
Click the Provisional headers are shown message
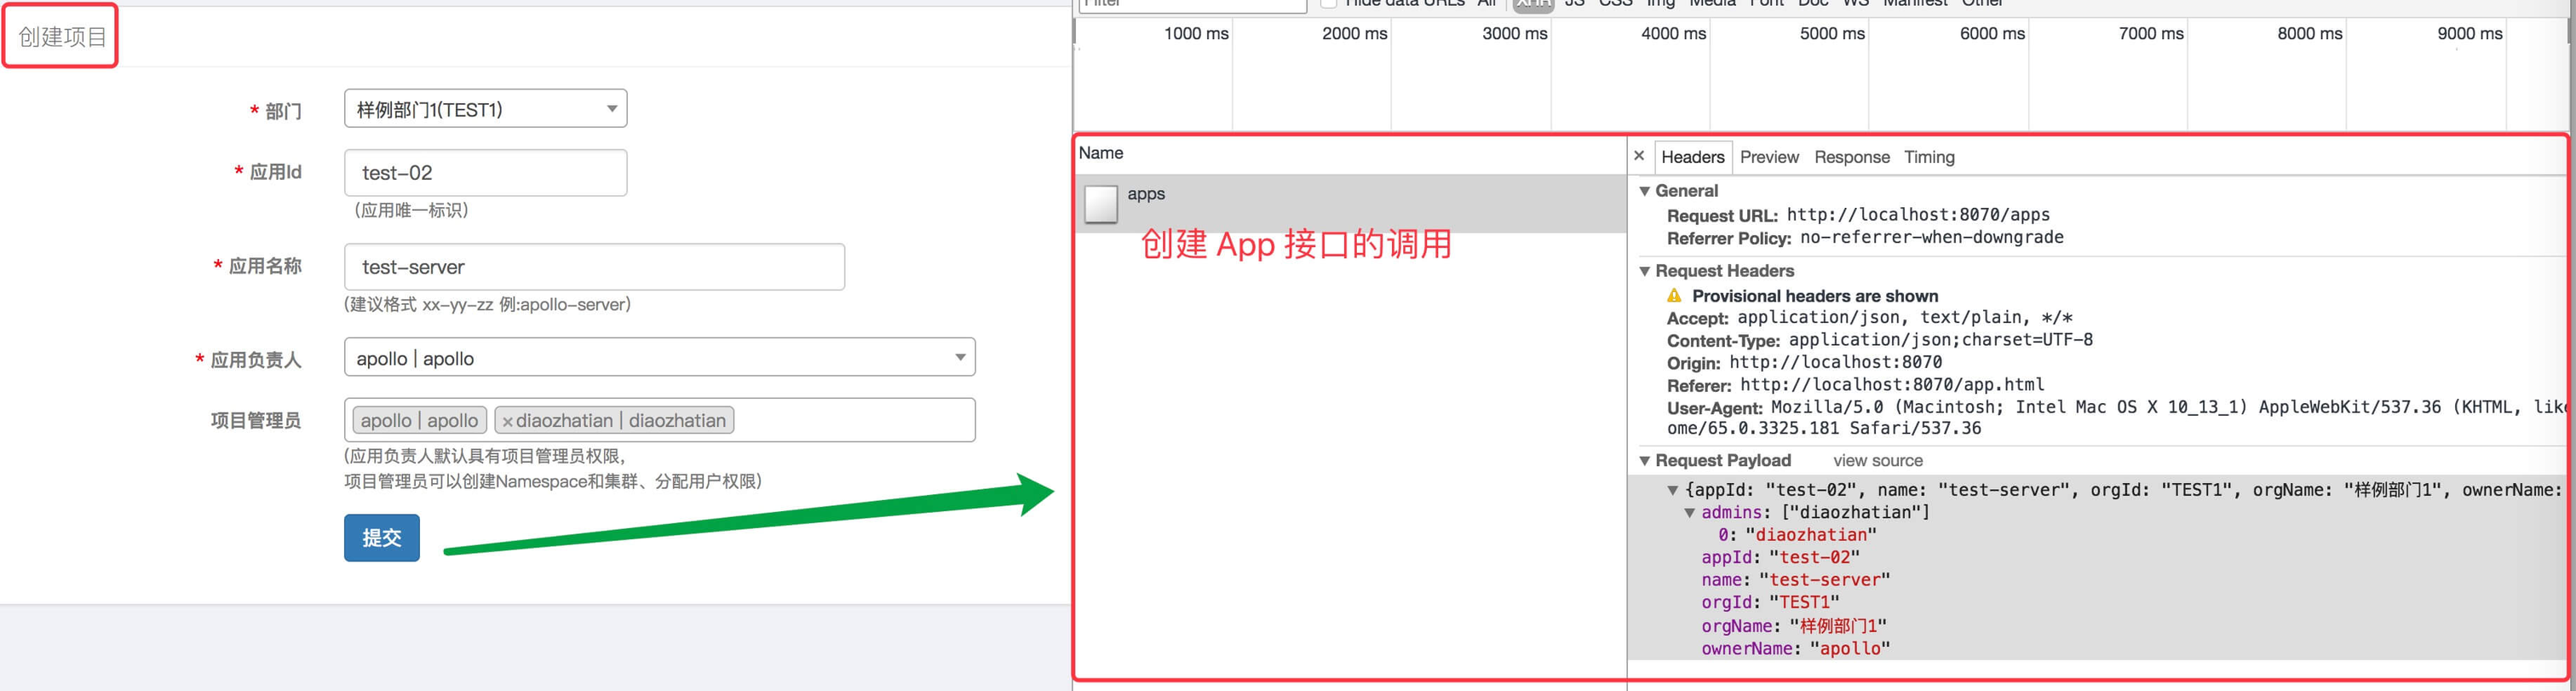click(1814, 296)
